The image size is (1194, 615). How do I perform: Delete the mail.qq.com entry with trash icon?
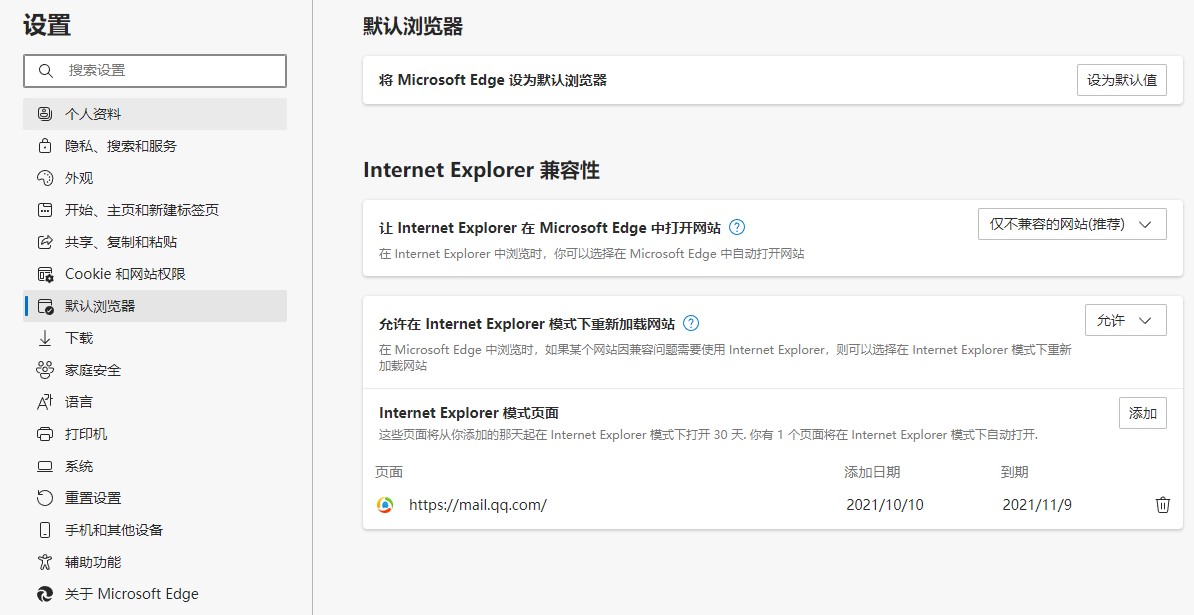point(1162,505)
